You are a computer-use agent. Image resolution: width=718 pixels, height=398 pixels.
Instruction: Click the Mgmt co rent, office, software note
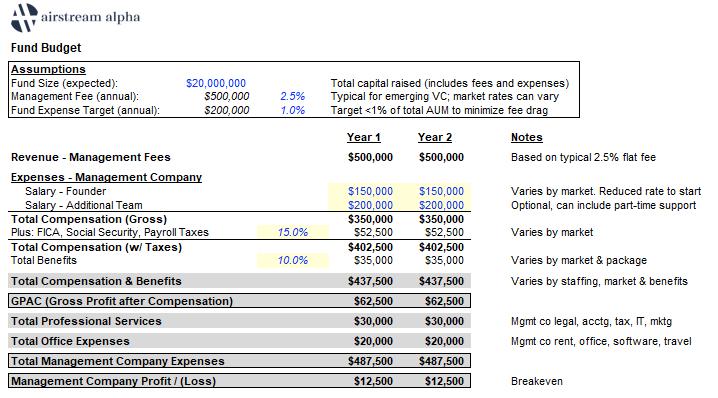pos(601,341)
